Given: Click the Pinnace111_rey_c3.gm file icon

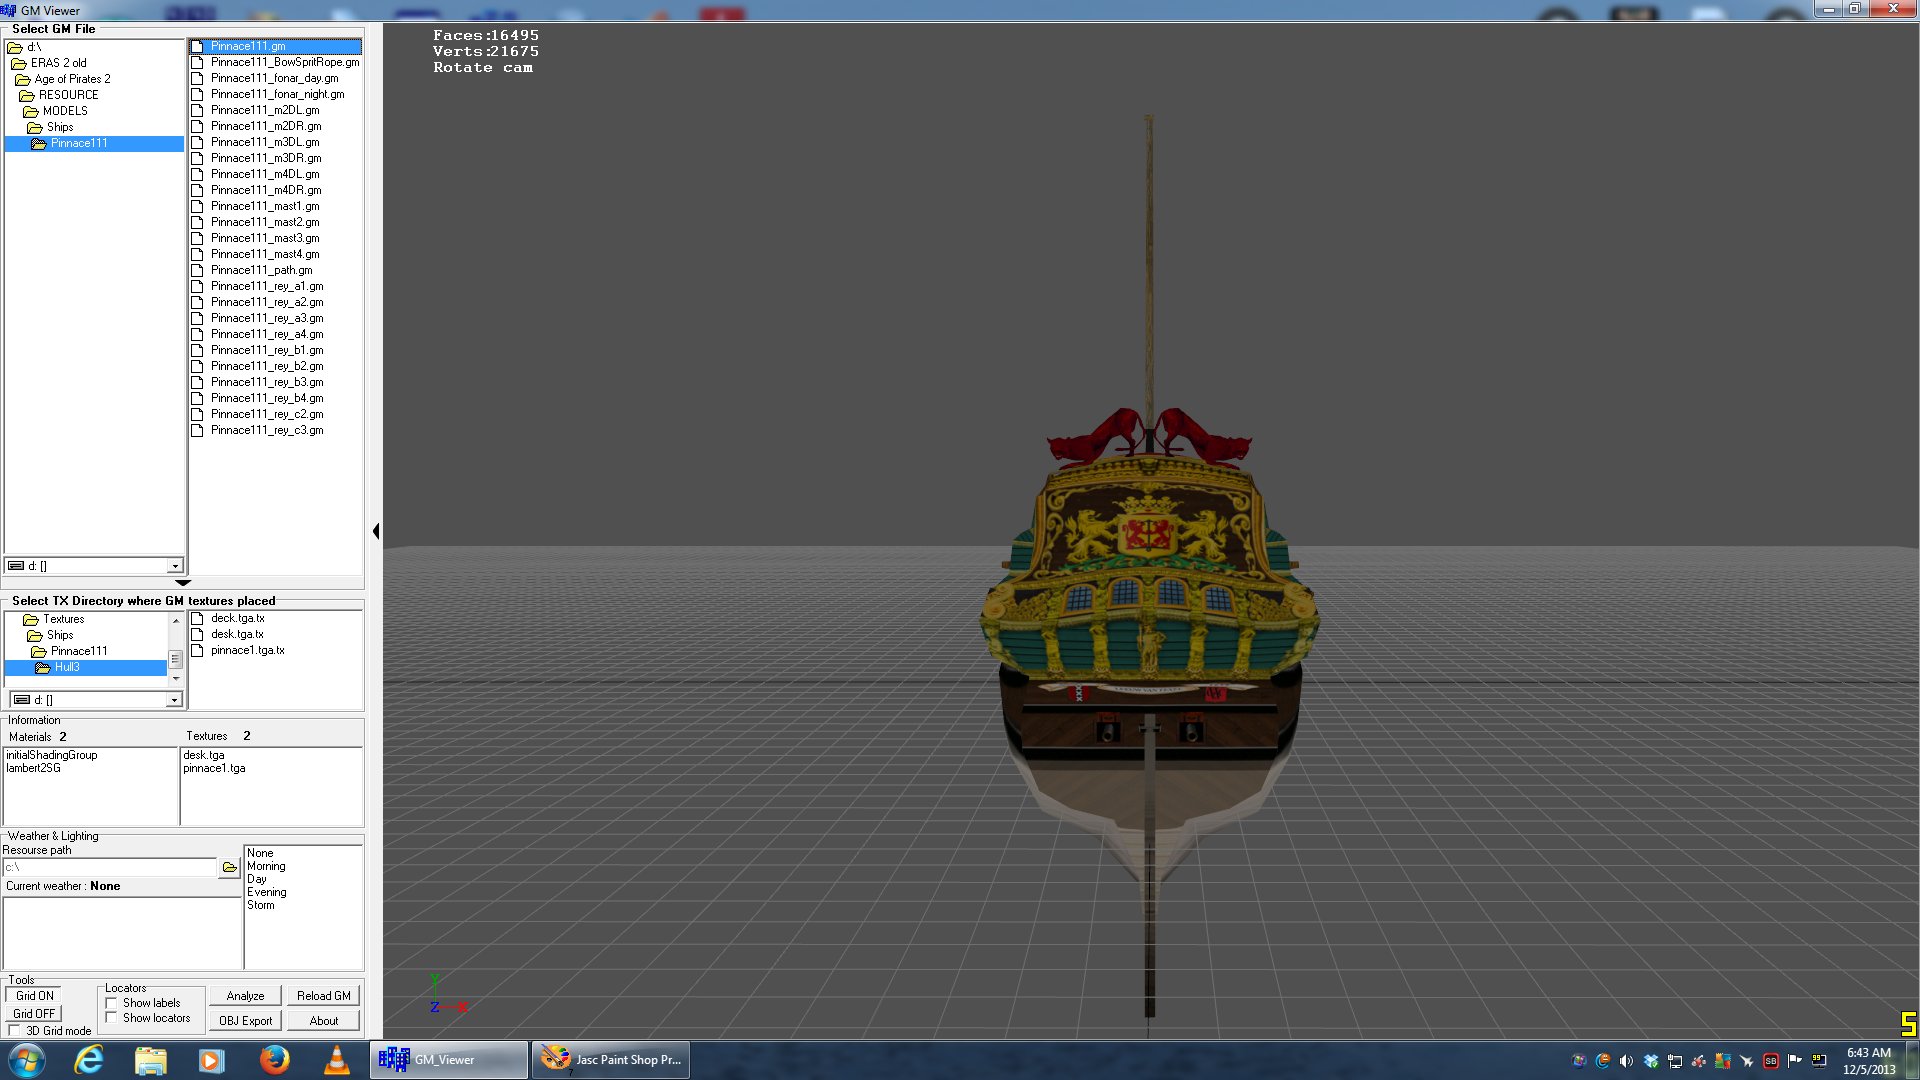Looking at the screenshot, I should pos(197,430).
